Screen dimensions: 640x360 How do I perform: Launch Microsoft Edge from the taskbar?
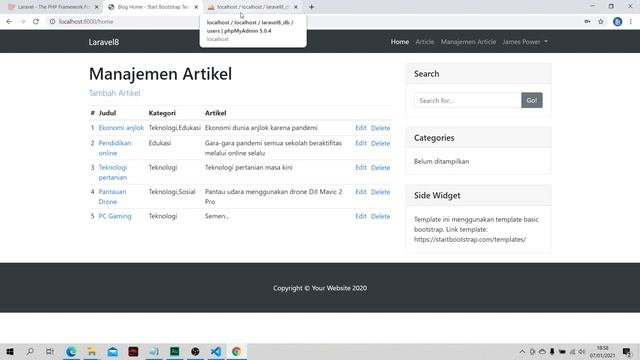click(x=71, y=351)
